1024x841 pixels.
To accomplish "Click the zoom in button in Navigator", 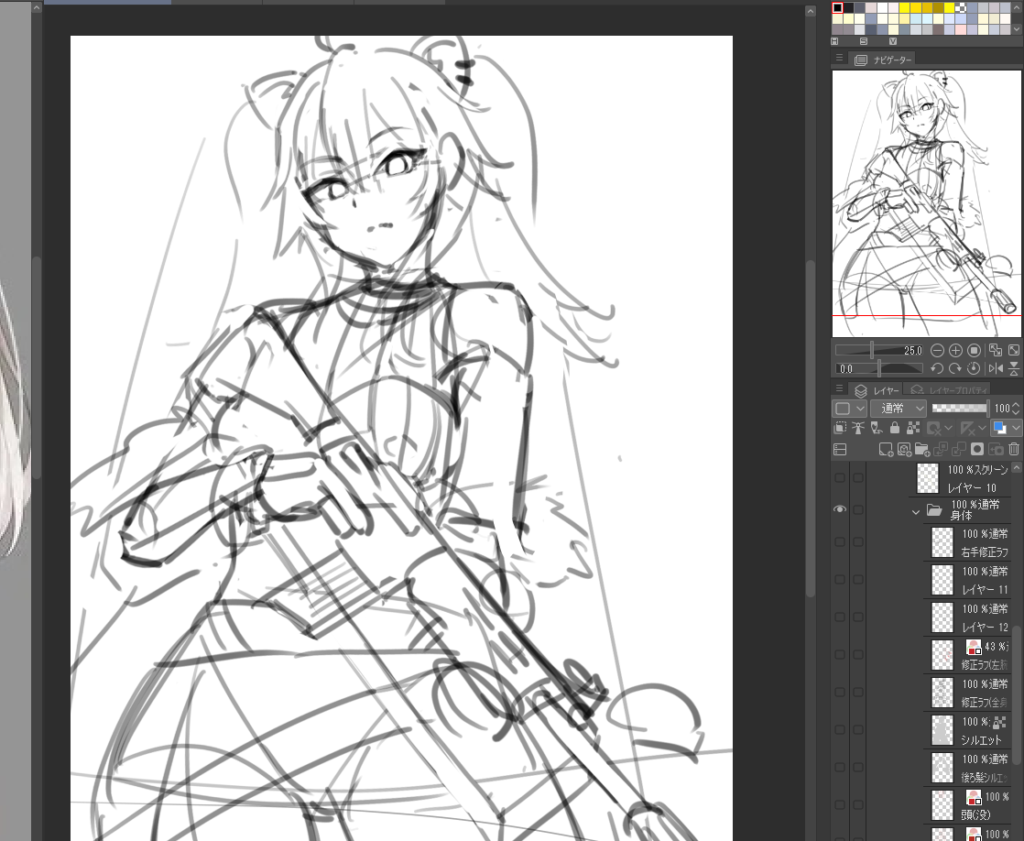I will pos(955,351).
